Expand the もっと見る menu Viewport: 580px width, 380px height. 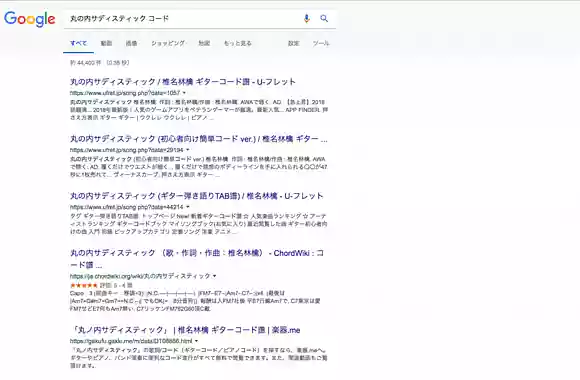point(237,43)
